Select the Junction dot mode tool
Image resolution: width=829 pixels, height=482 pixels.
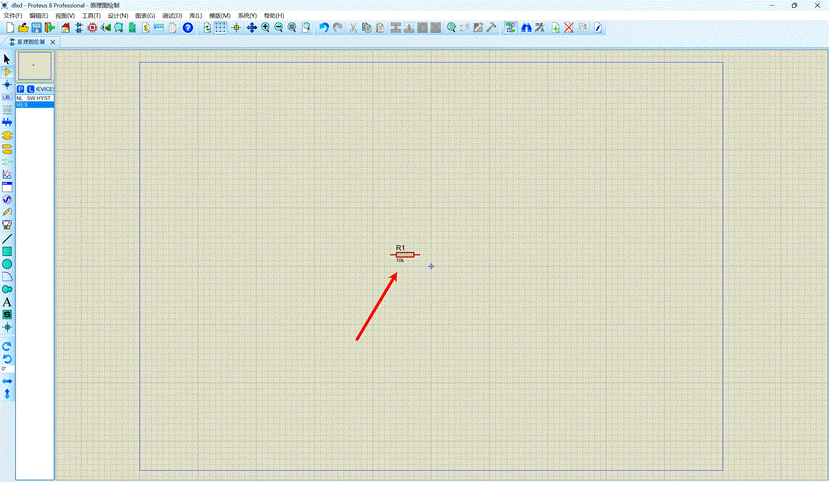7,85
